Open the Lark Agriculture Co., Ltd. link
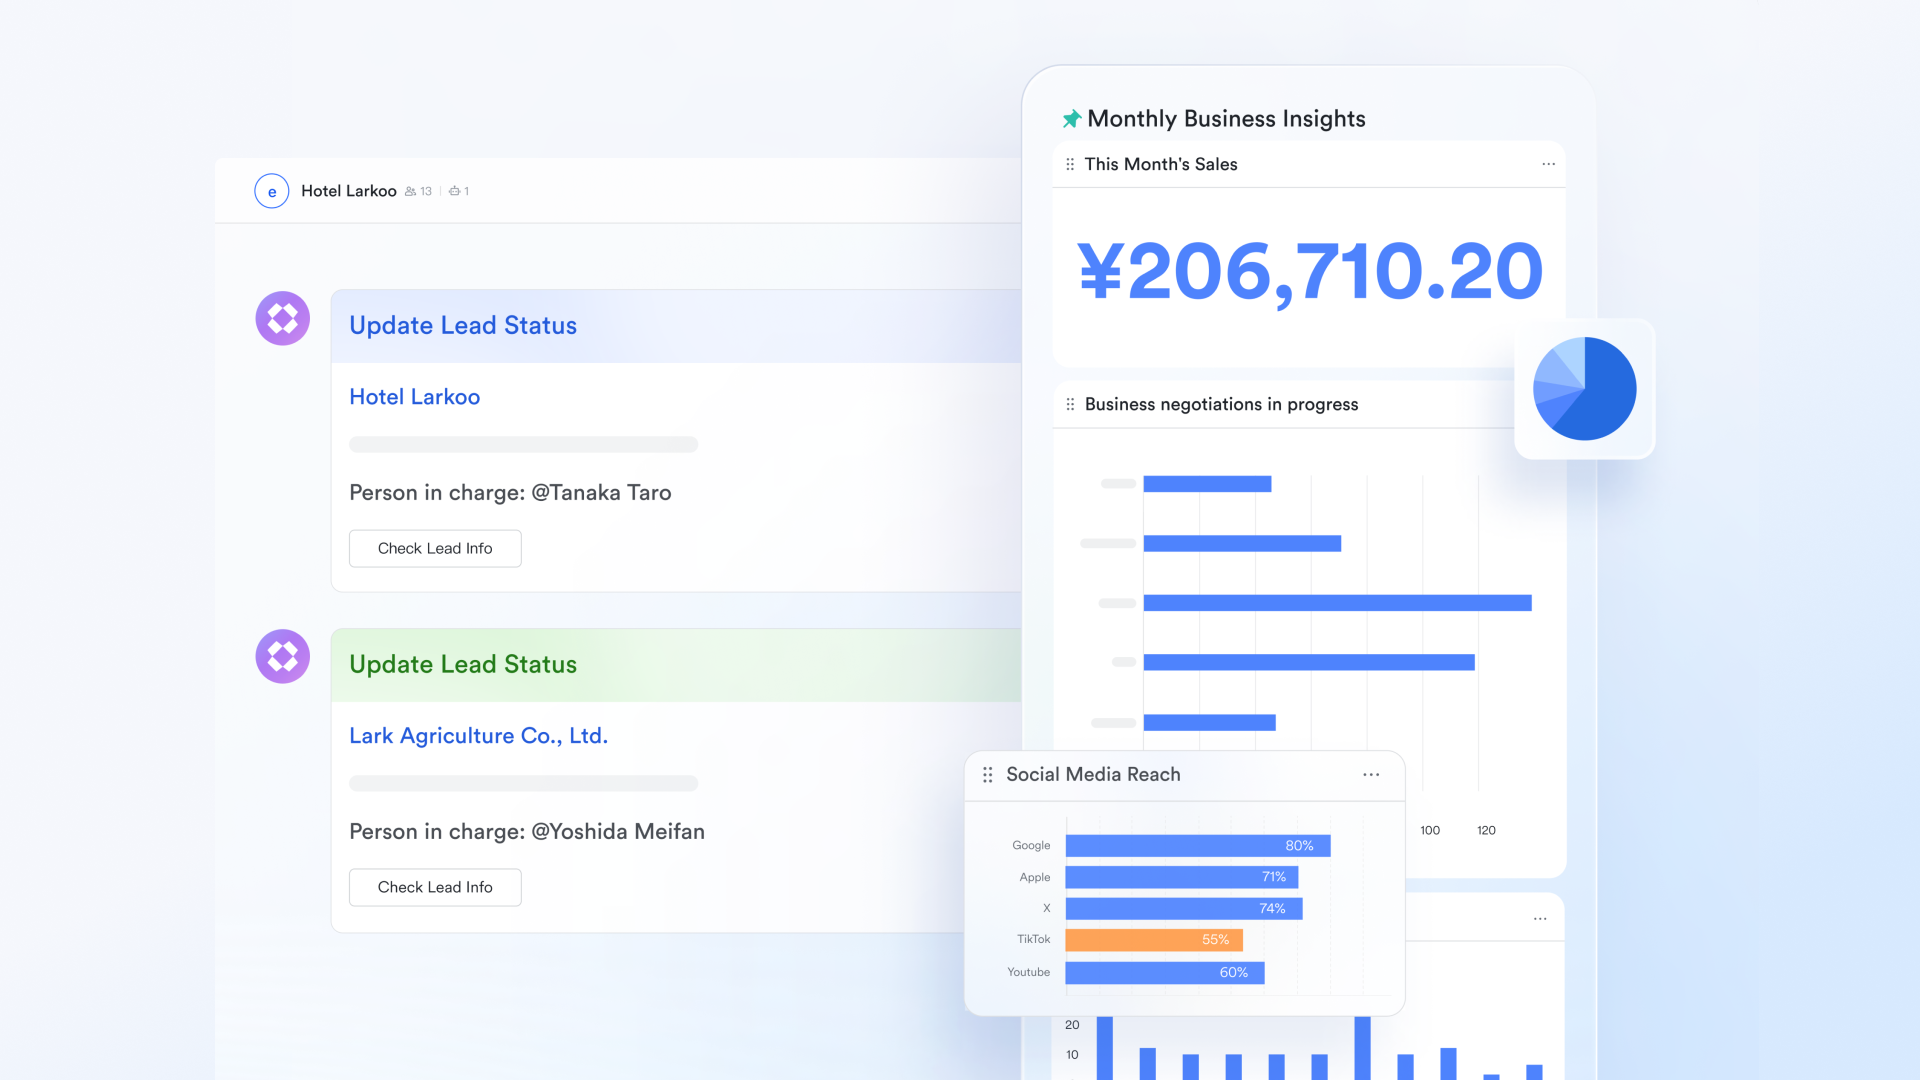The image size is (1920, 1080). [479, 736]
